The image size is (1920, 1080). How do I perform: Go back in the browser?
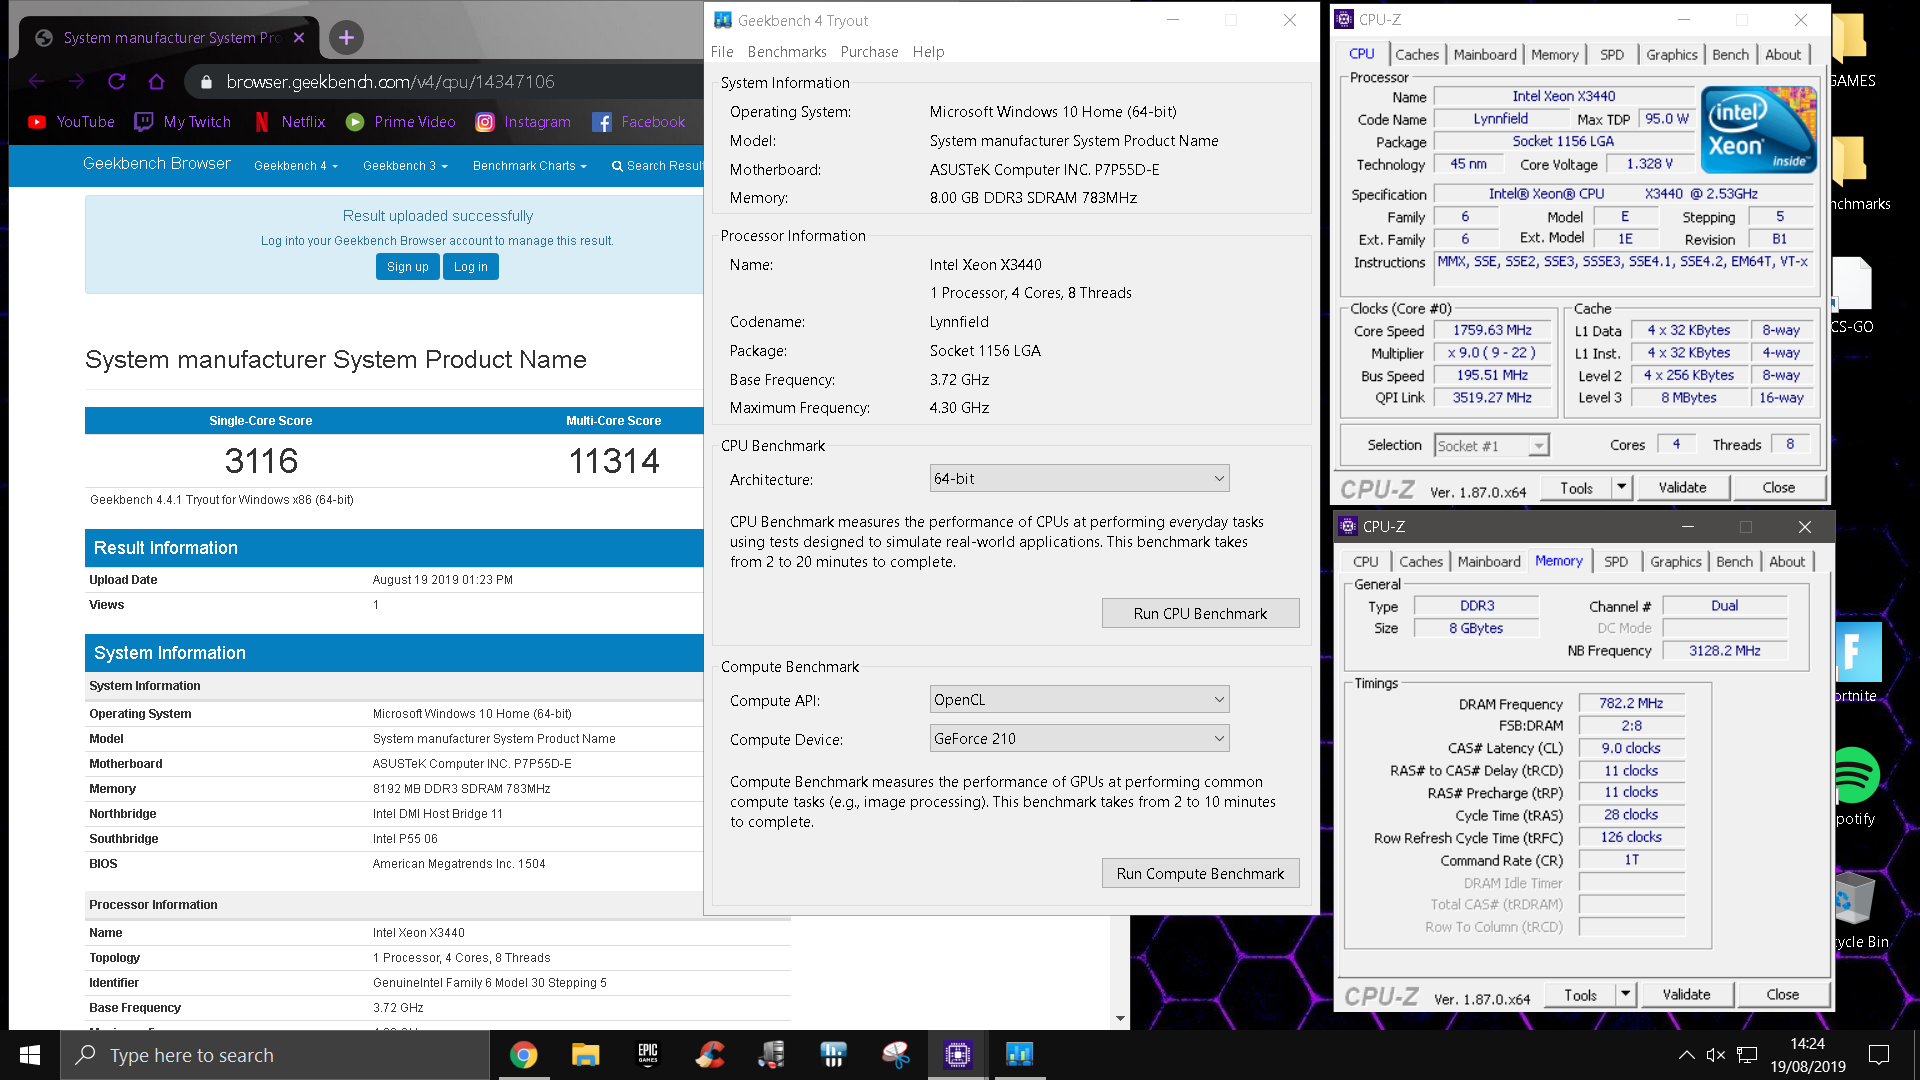[x=37, y=82]
